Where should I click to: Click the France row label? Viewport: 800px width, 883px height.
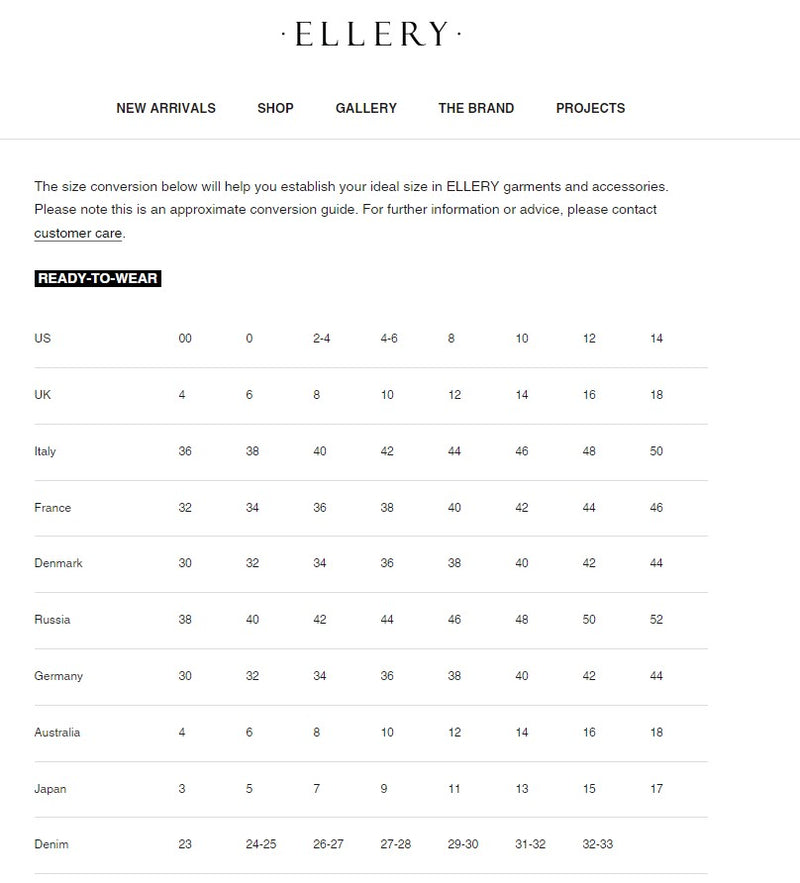[53, 508]
